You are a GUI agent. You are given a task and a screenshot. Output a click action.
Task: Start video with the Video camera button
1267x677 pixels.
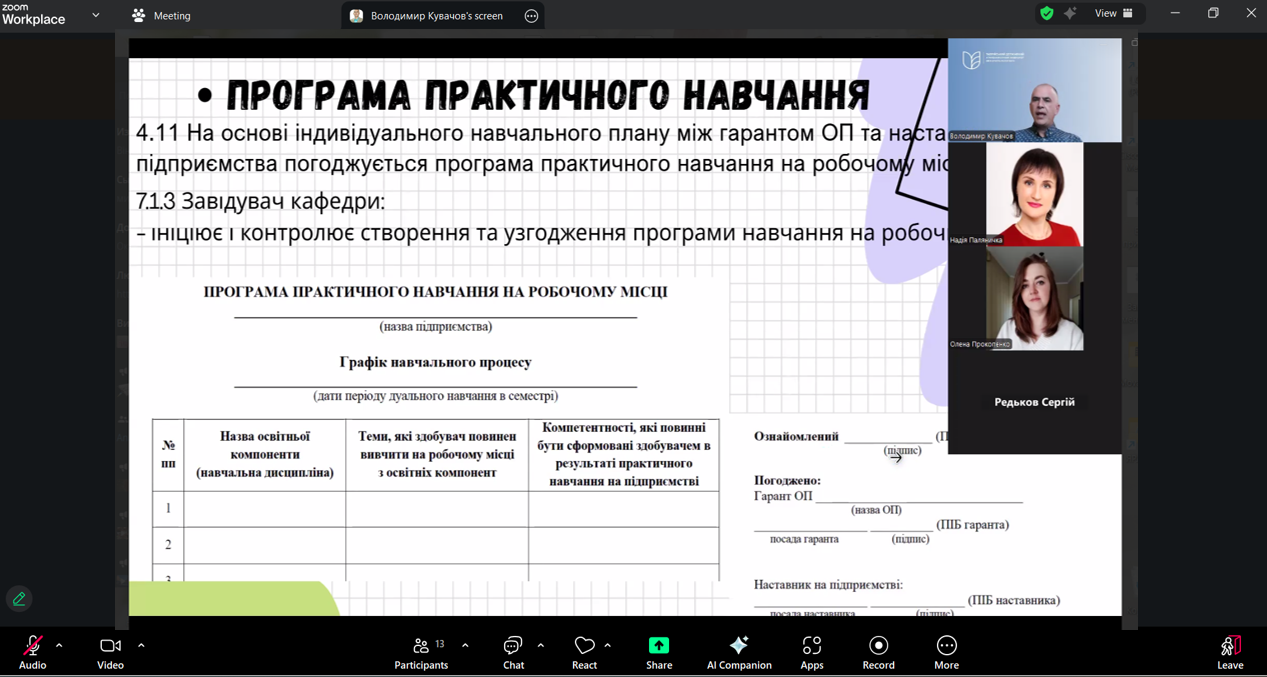click(x=110, y=652)
